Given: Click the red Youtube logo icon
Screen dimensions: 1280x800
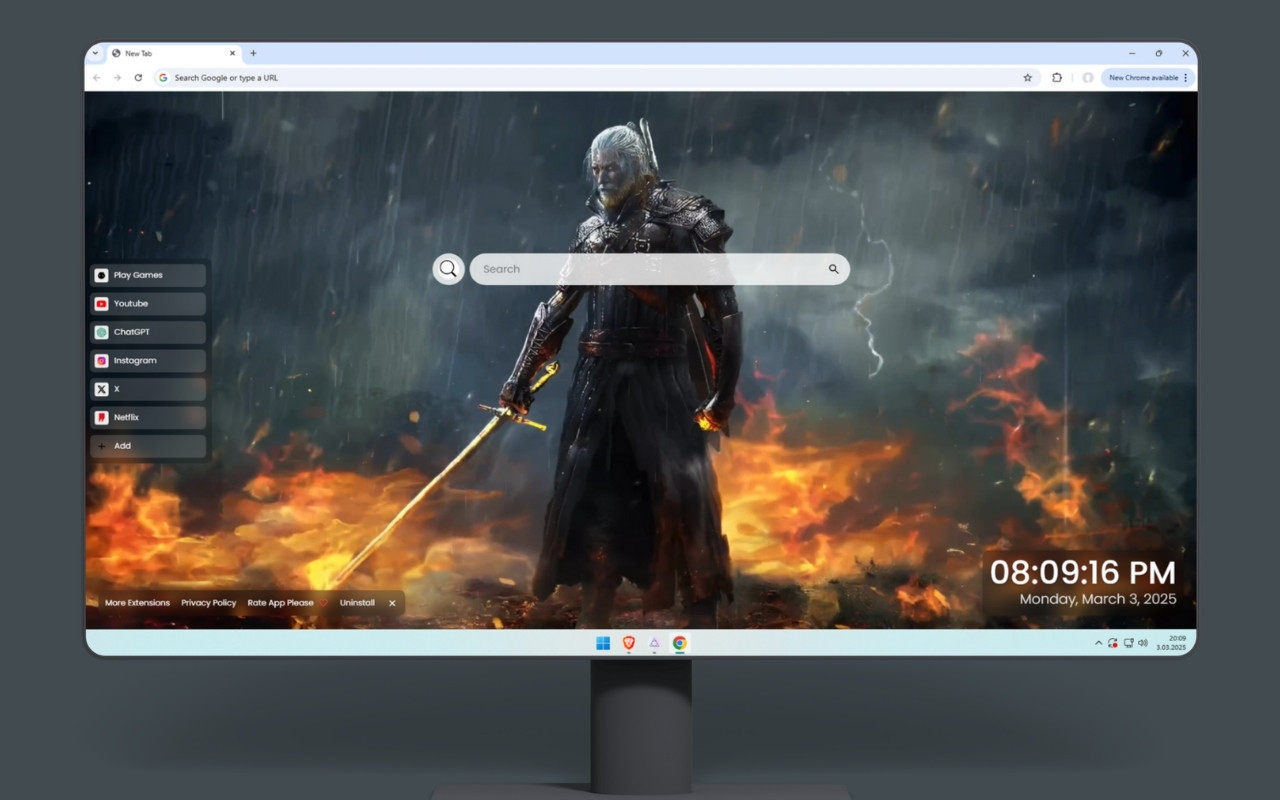Looking at the screenshot, I should pyautogui.click(x=101, y=303).
